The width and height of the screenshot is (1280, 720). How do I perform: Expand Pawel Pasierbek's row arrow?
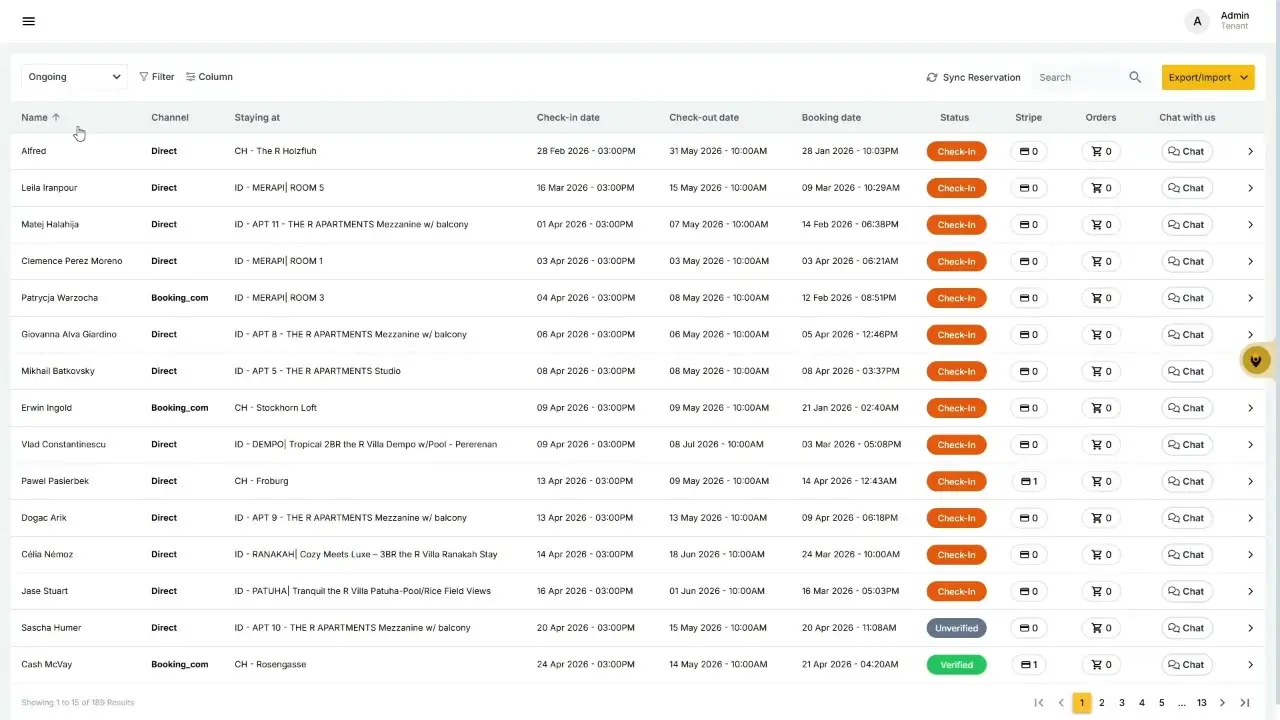[1250, 482]
